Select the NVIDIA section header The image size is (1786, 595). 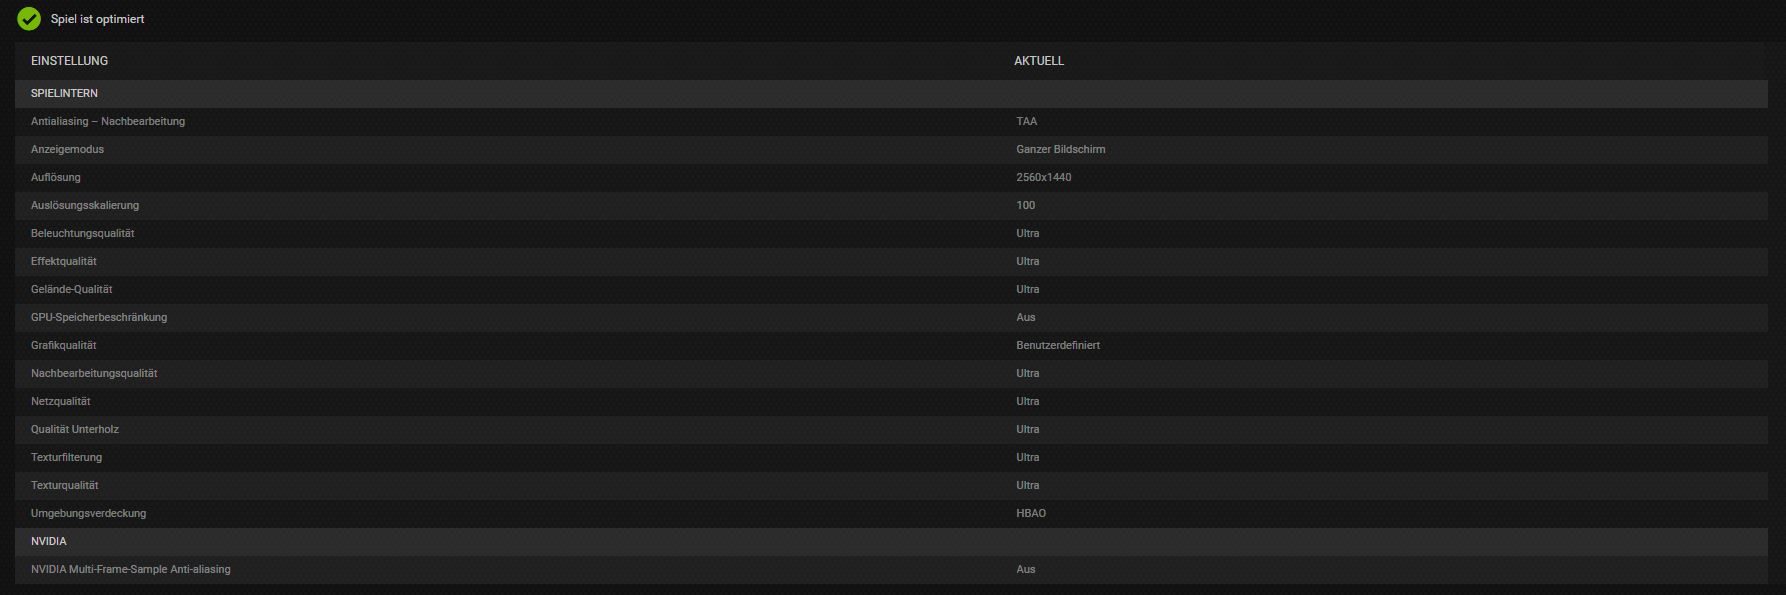[x=891, y=541]
